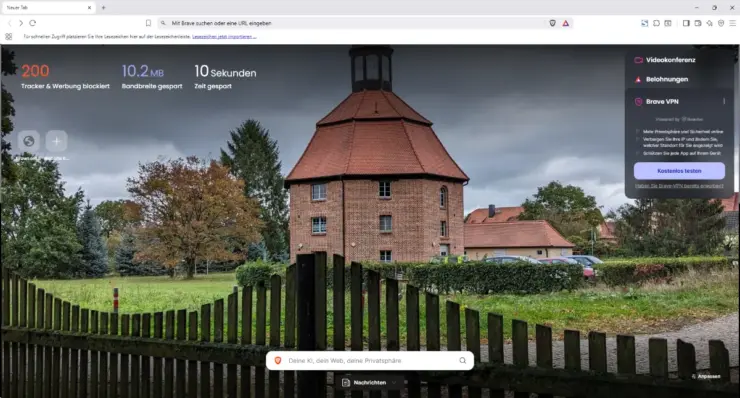Click the magnifier icon in the address bar
740x398 pixels.
[163, 23]
